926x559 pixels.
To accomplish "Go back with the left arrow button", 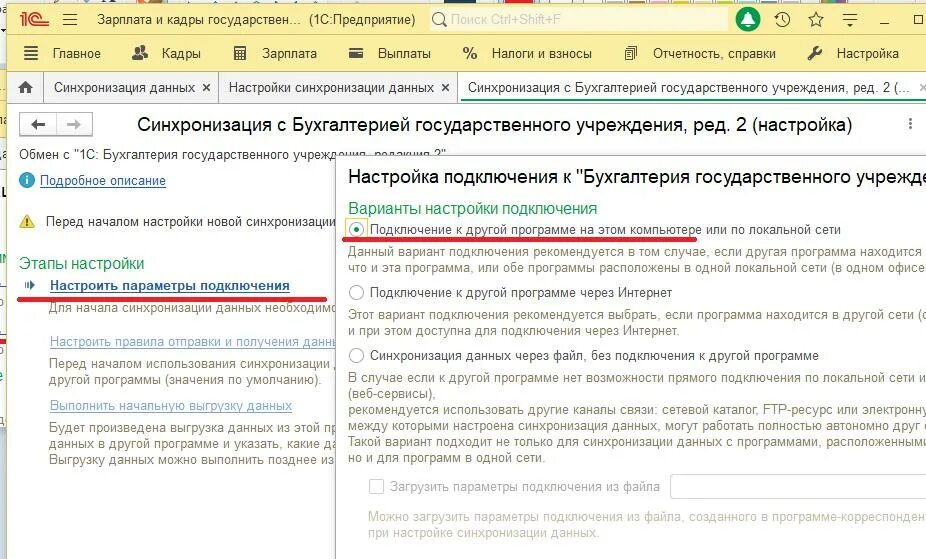I will (38, 125).
